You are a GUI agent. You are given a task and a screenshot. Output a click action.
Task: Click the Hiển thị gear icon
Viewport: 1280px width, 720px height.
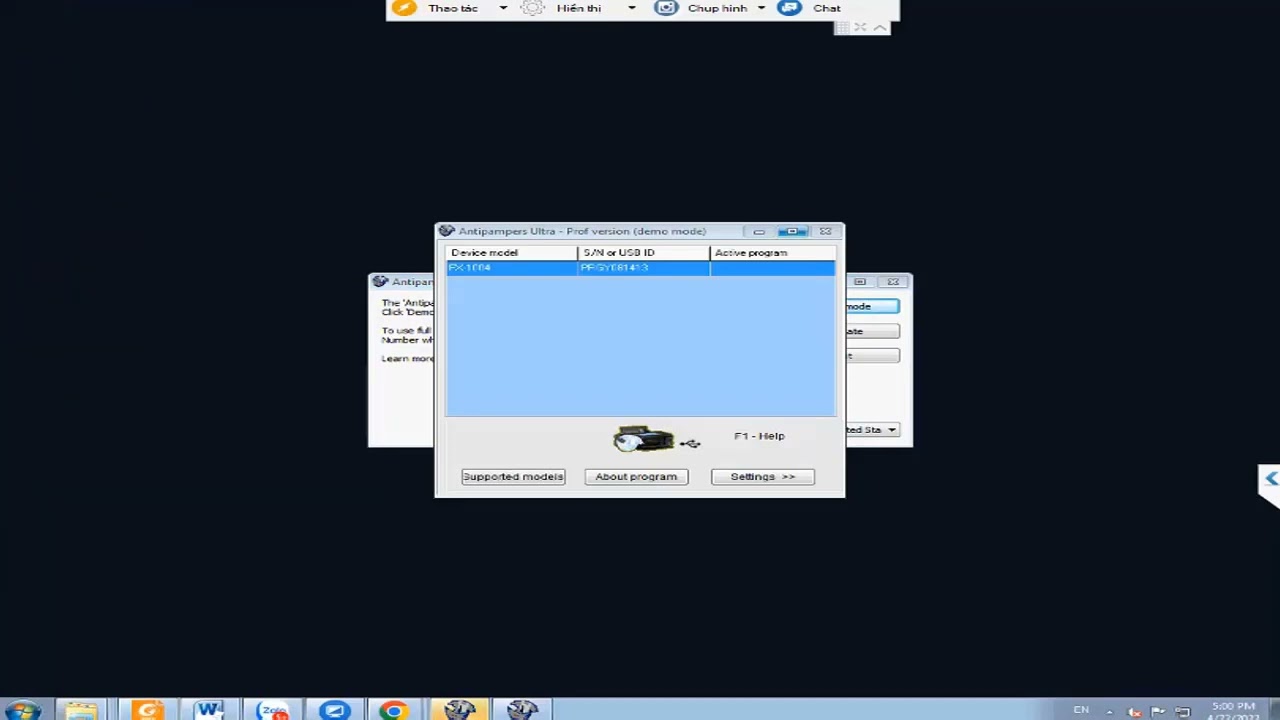533,8
